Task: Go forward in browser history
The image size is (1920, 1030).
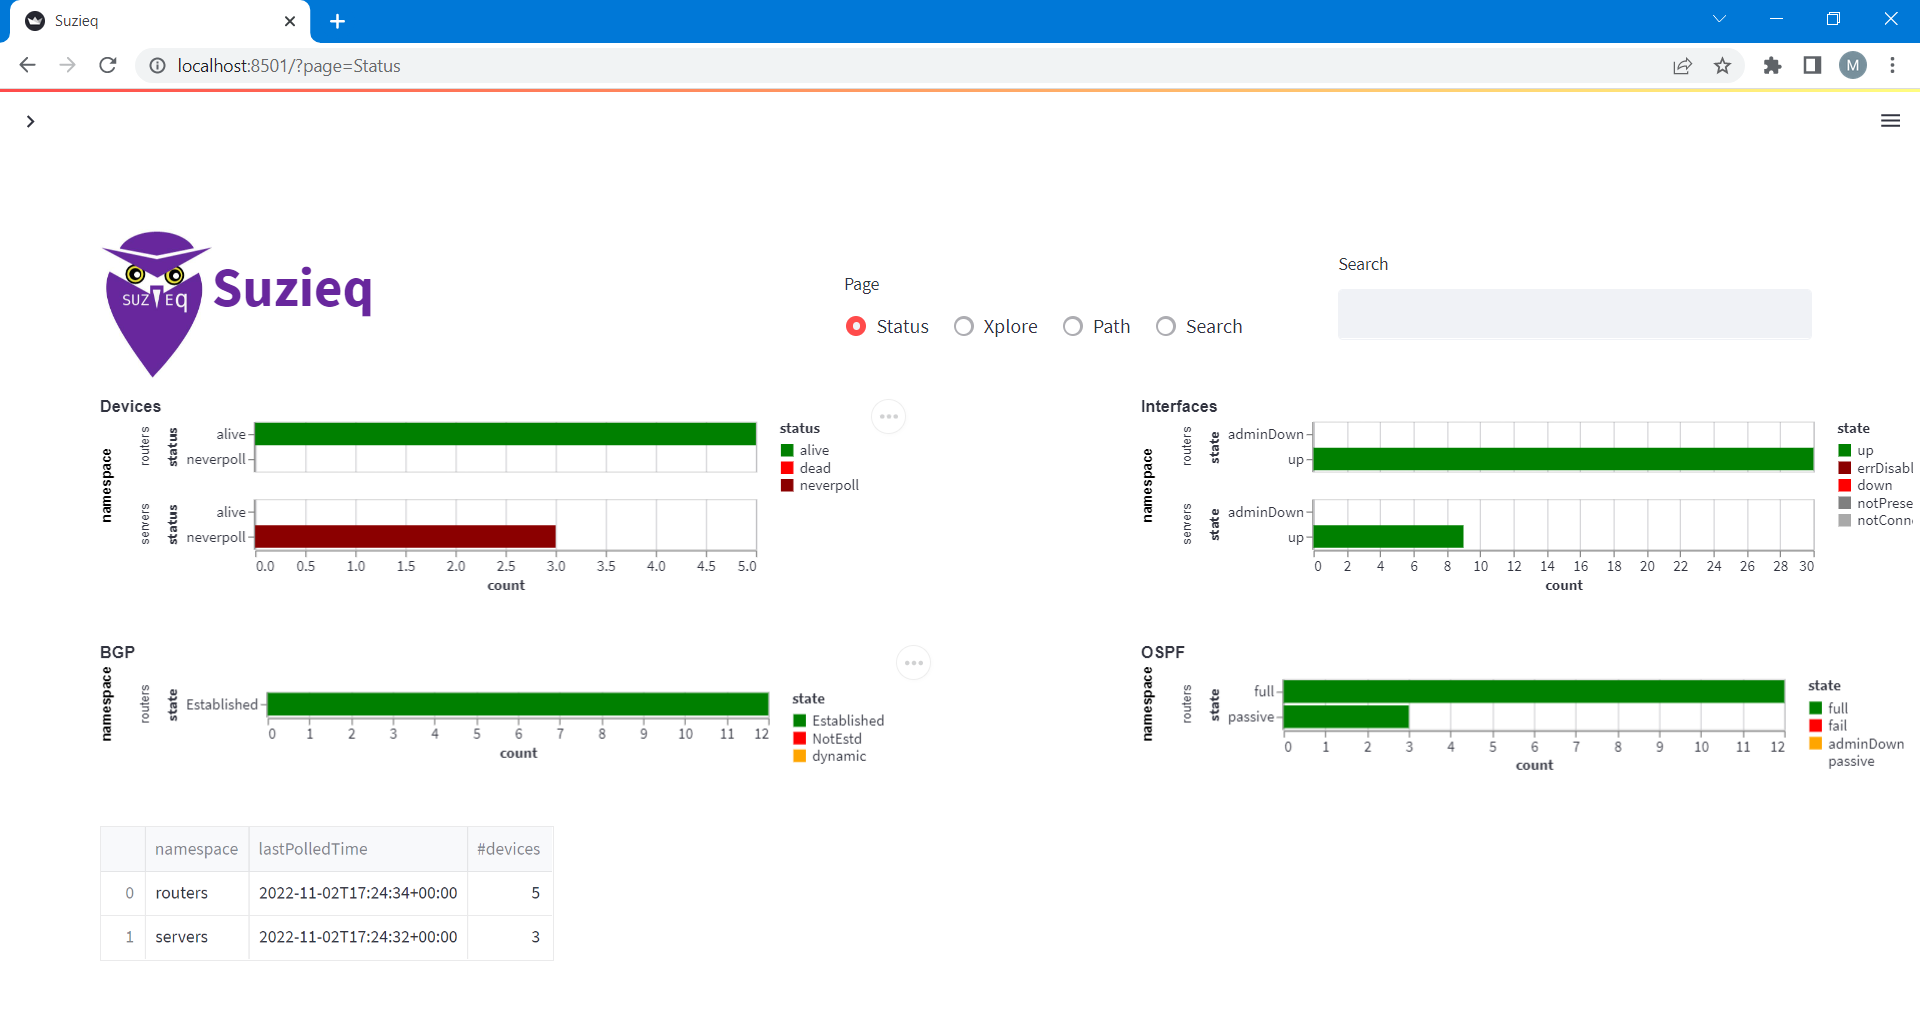Action: coord(67,65)
